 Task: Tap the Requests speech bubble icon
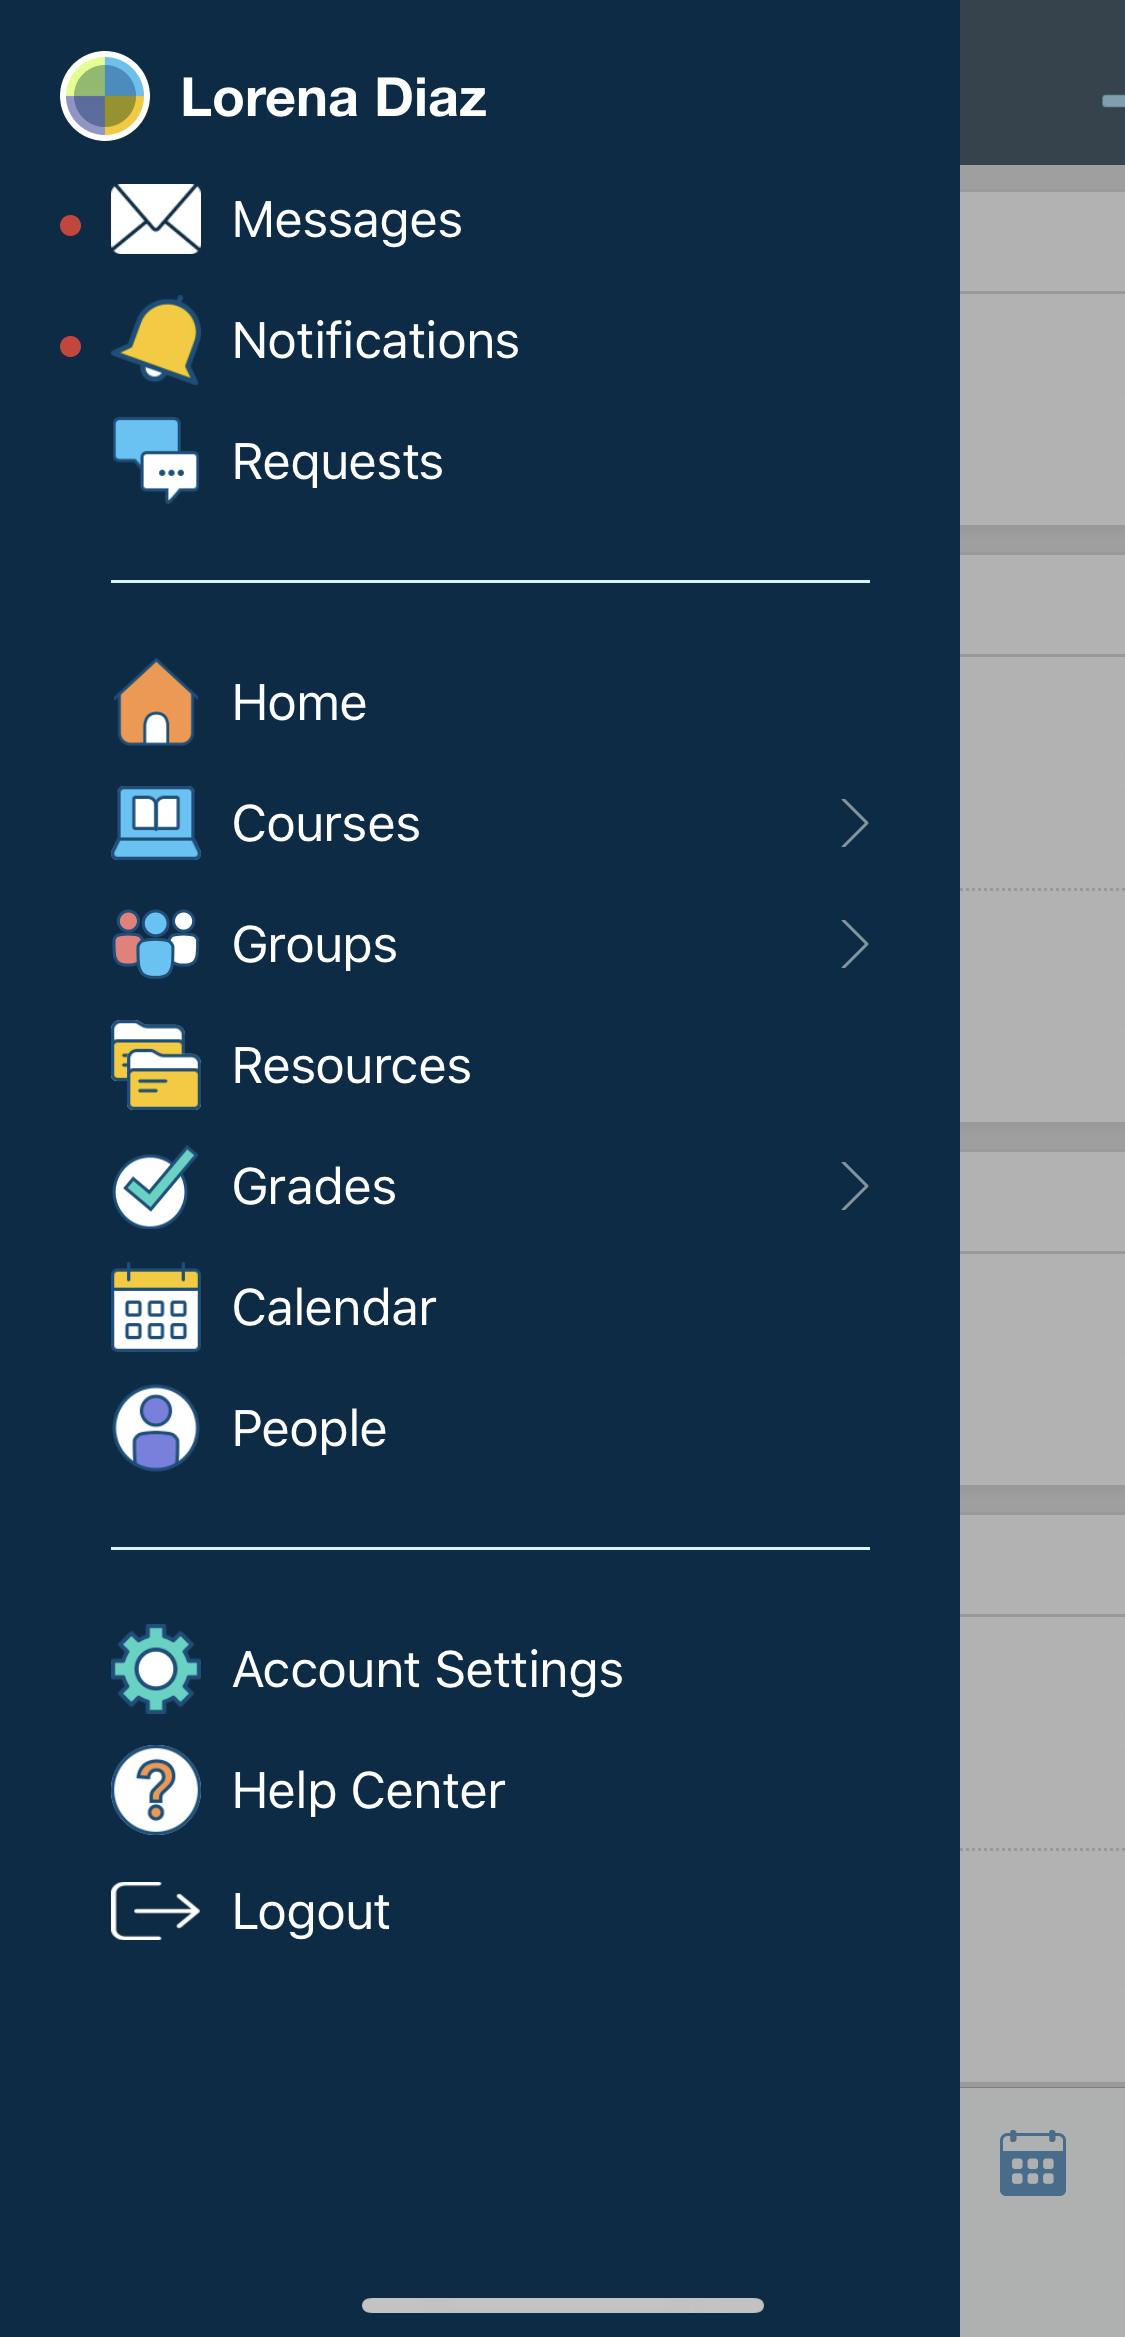156,460
